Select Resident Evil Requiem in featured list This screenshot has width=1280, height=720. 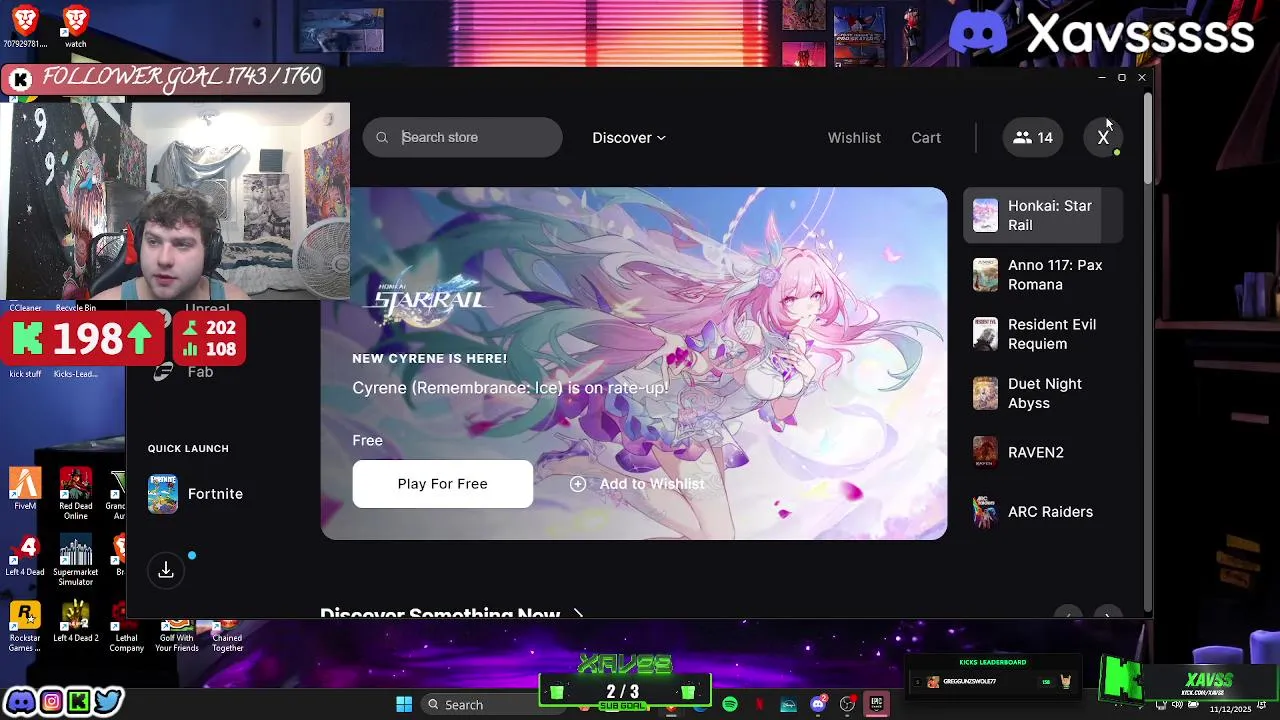[x=1042, y=334]
